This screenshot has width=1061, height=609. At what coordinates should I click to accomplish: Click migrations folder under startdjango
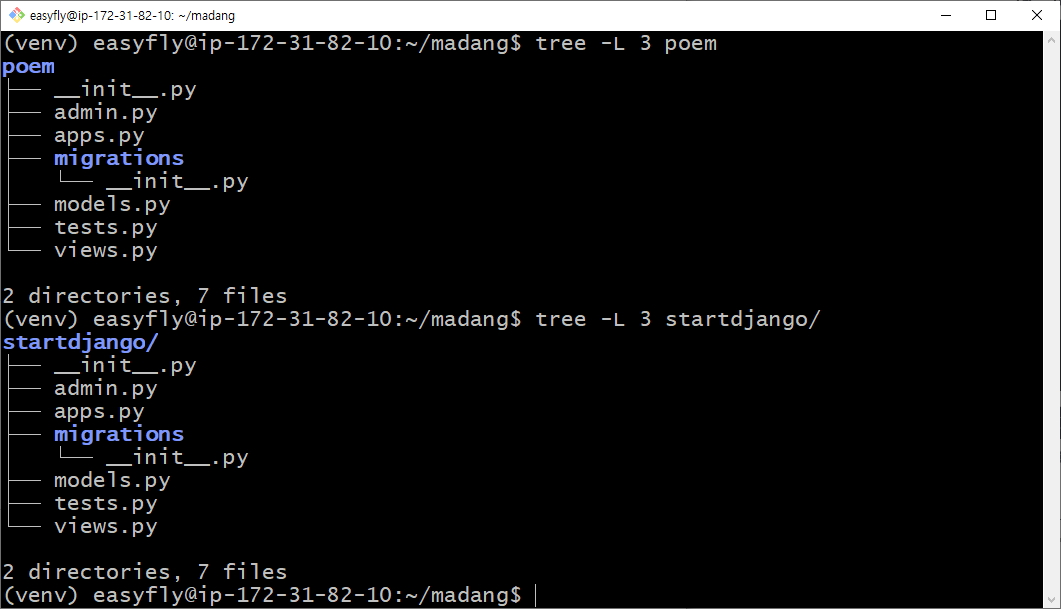tap(119, 434)
